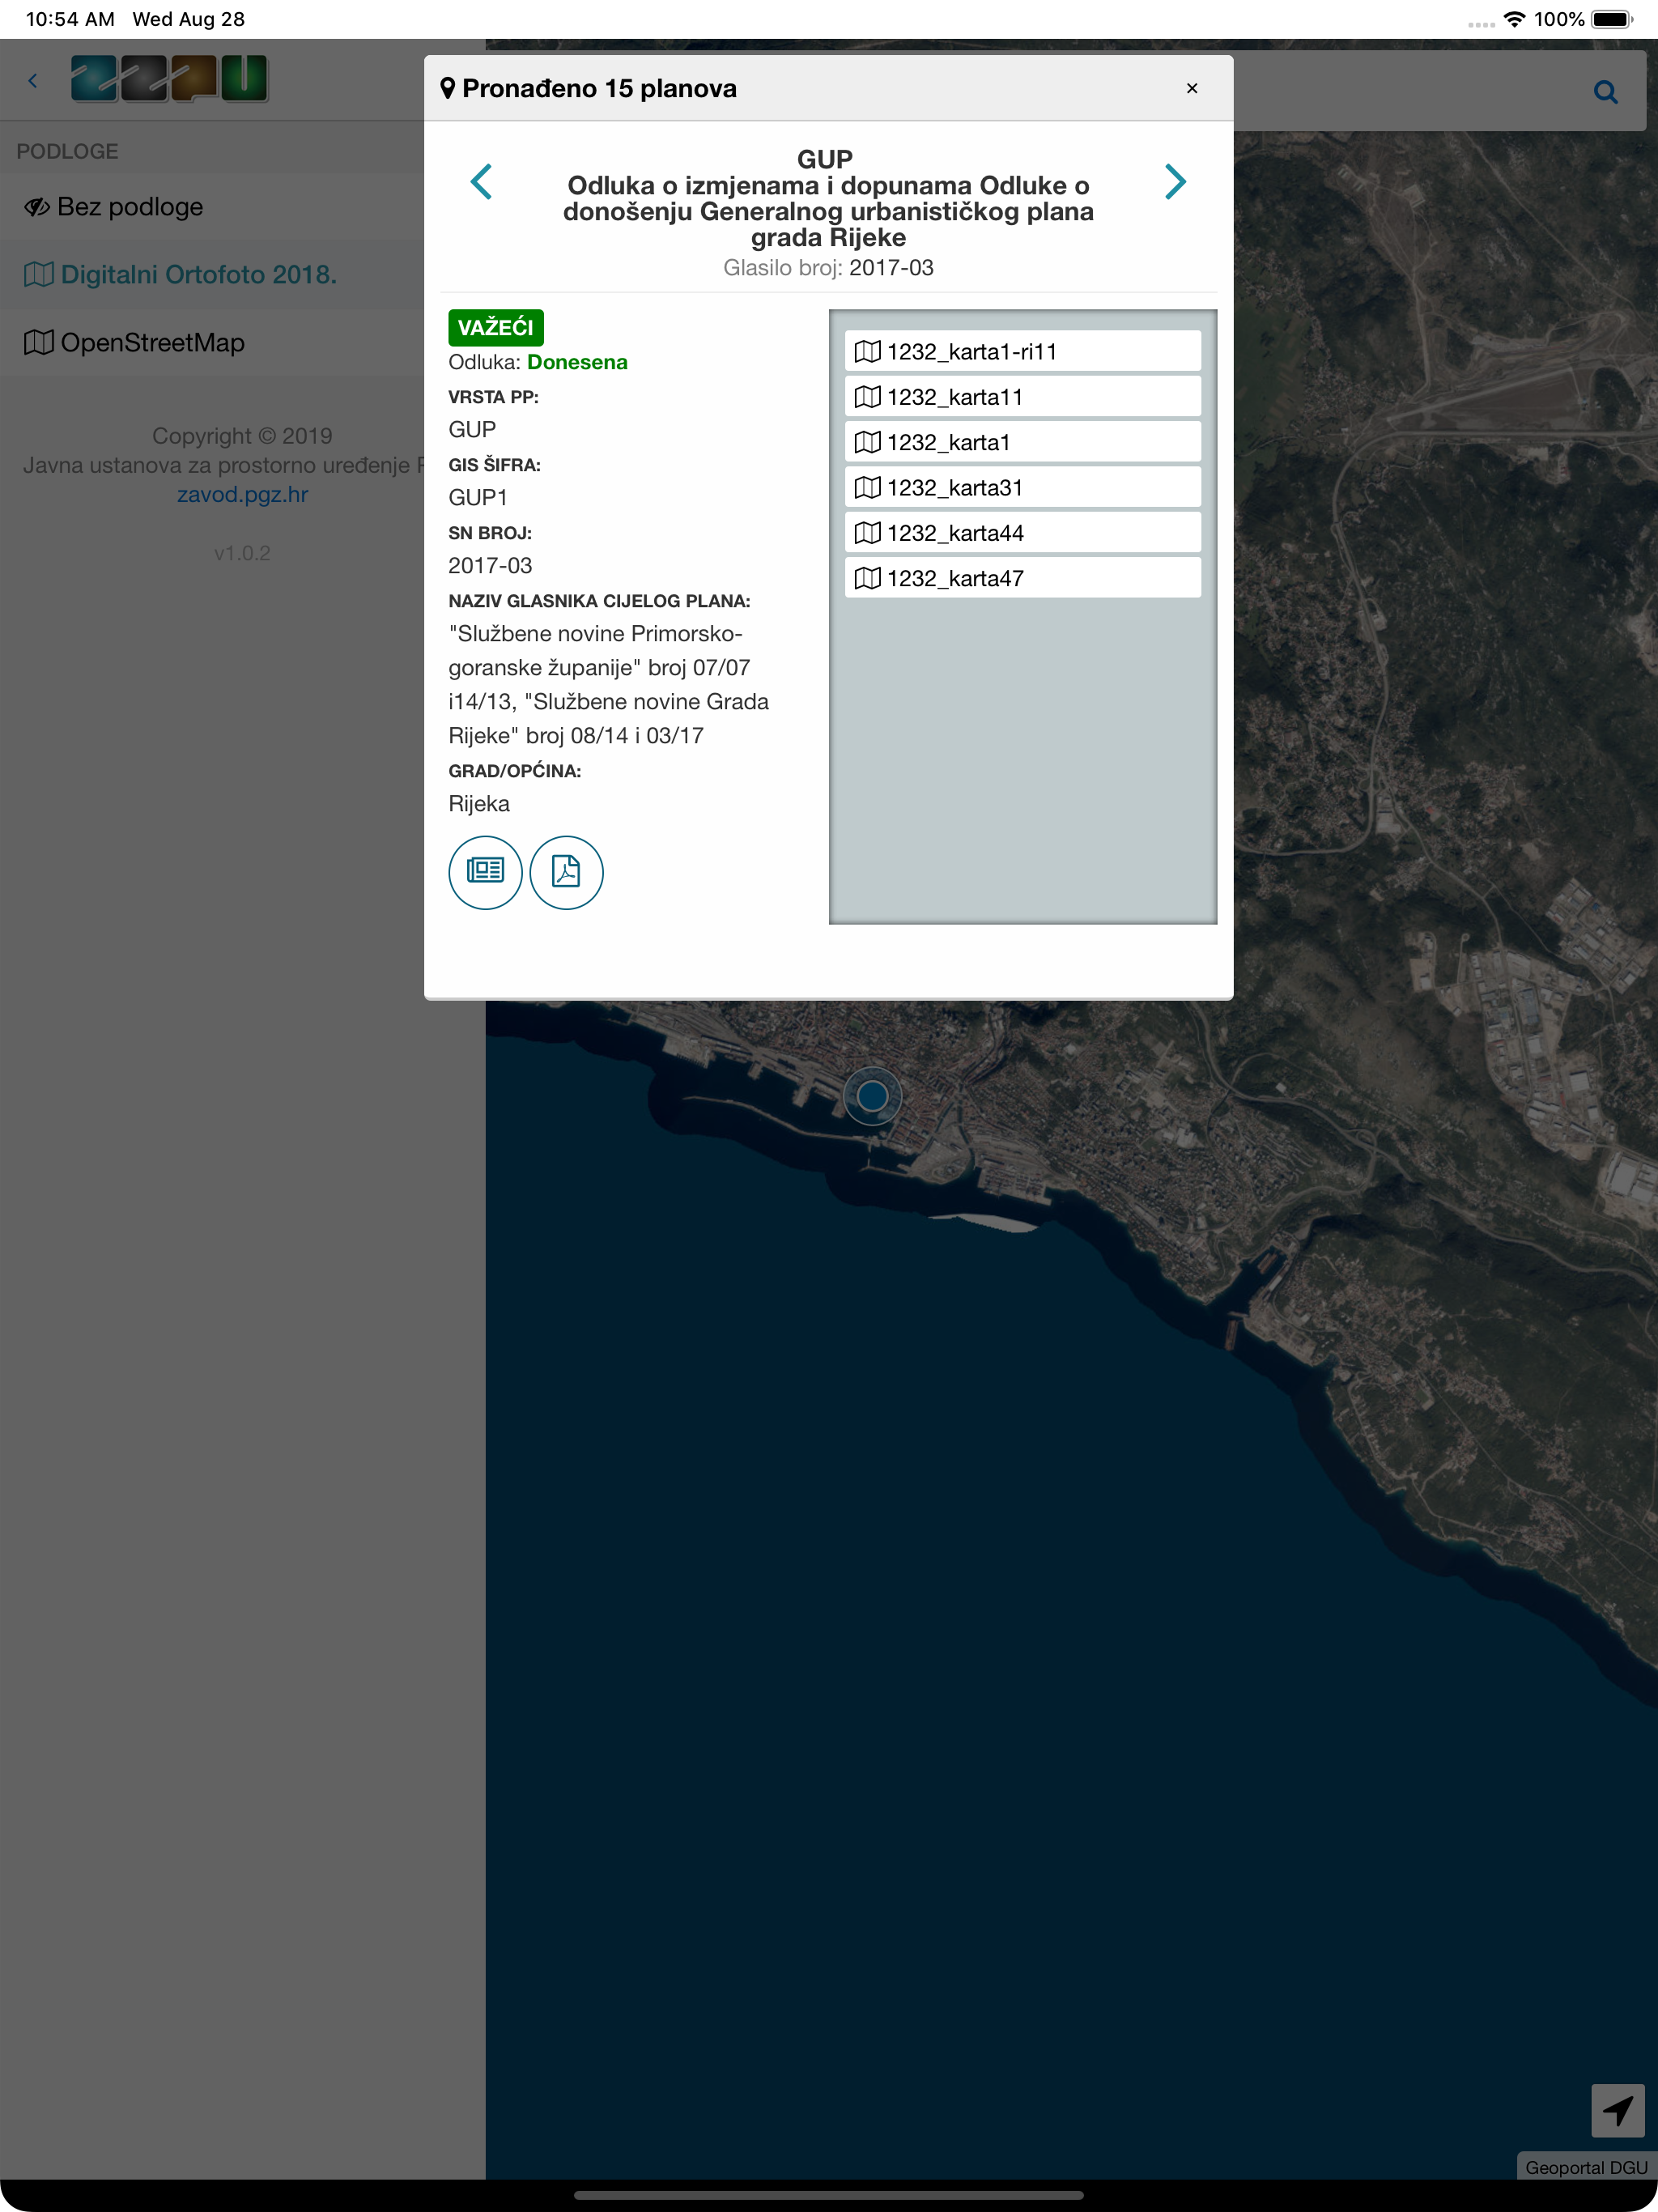1658x2212 pixels.
Task: Go to the next plan with right chevron
Action: click(1175, 182)
